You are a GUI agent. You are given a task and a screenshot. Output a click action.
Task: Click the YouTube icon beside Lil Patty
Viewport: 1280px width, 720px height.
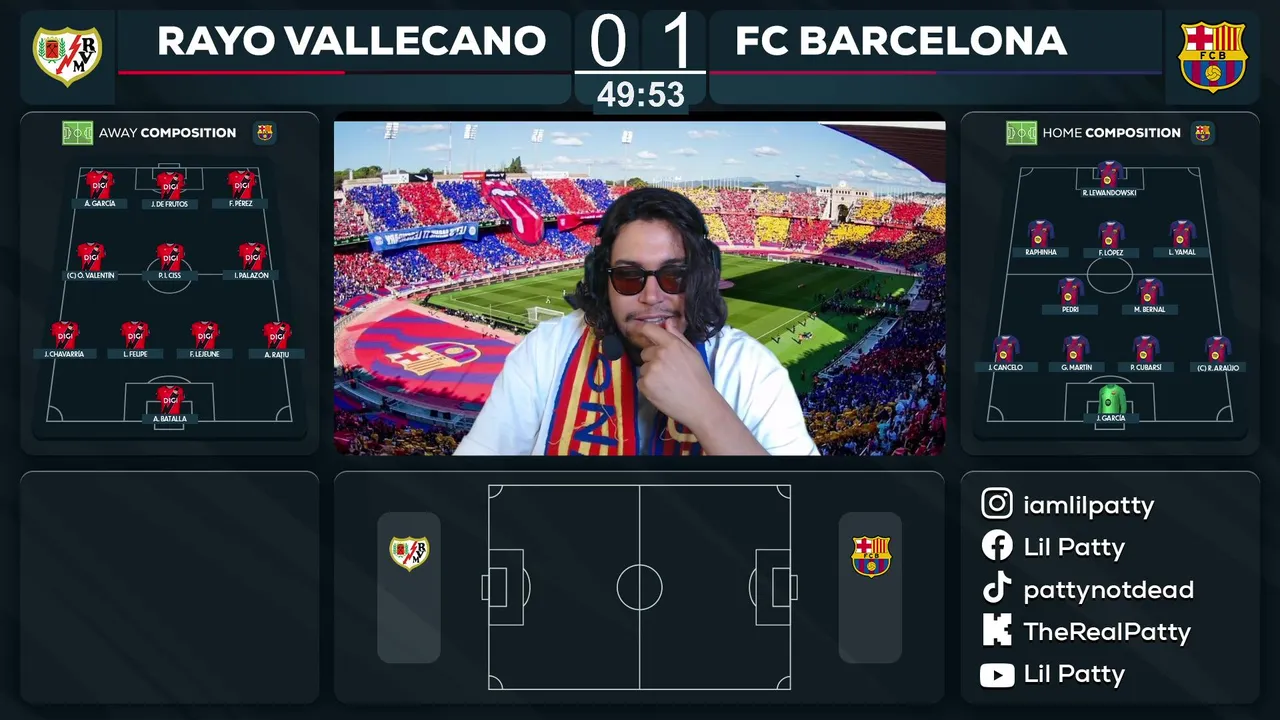tap(996, 675)
